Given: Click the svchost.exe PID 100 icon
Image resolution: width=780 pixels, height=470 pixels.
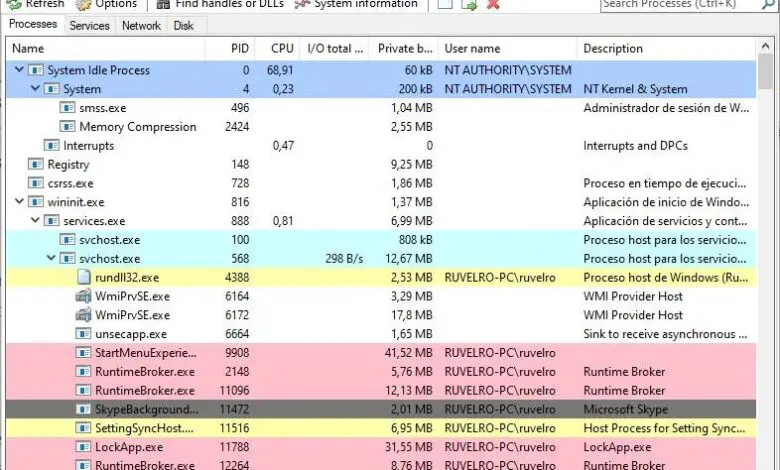Looking at the screenshot, I should [x=67, y=240].
